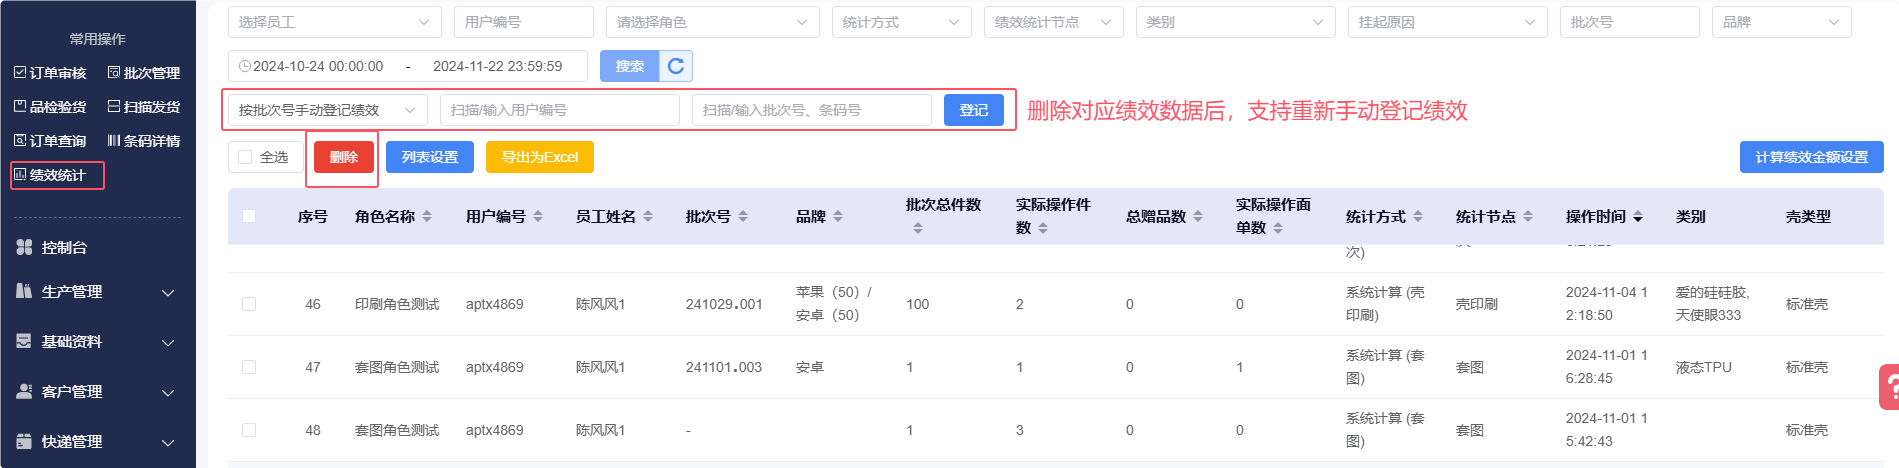Tick the 全选 checkbox
The height and width of the screenshot is (468, 1899).
coord(245,157)
